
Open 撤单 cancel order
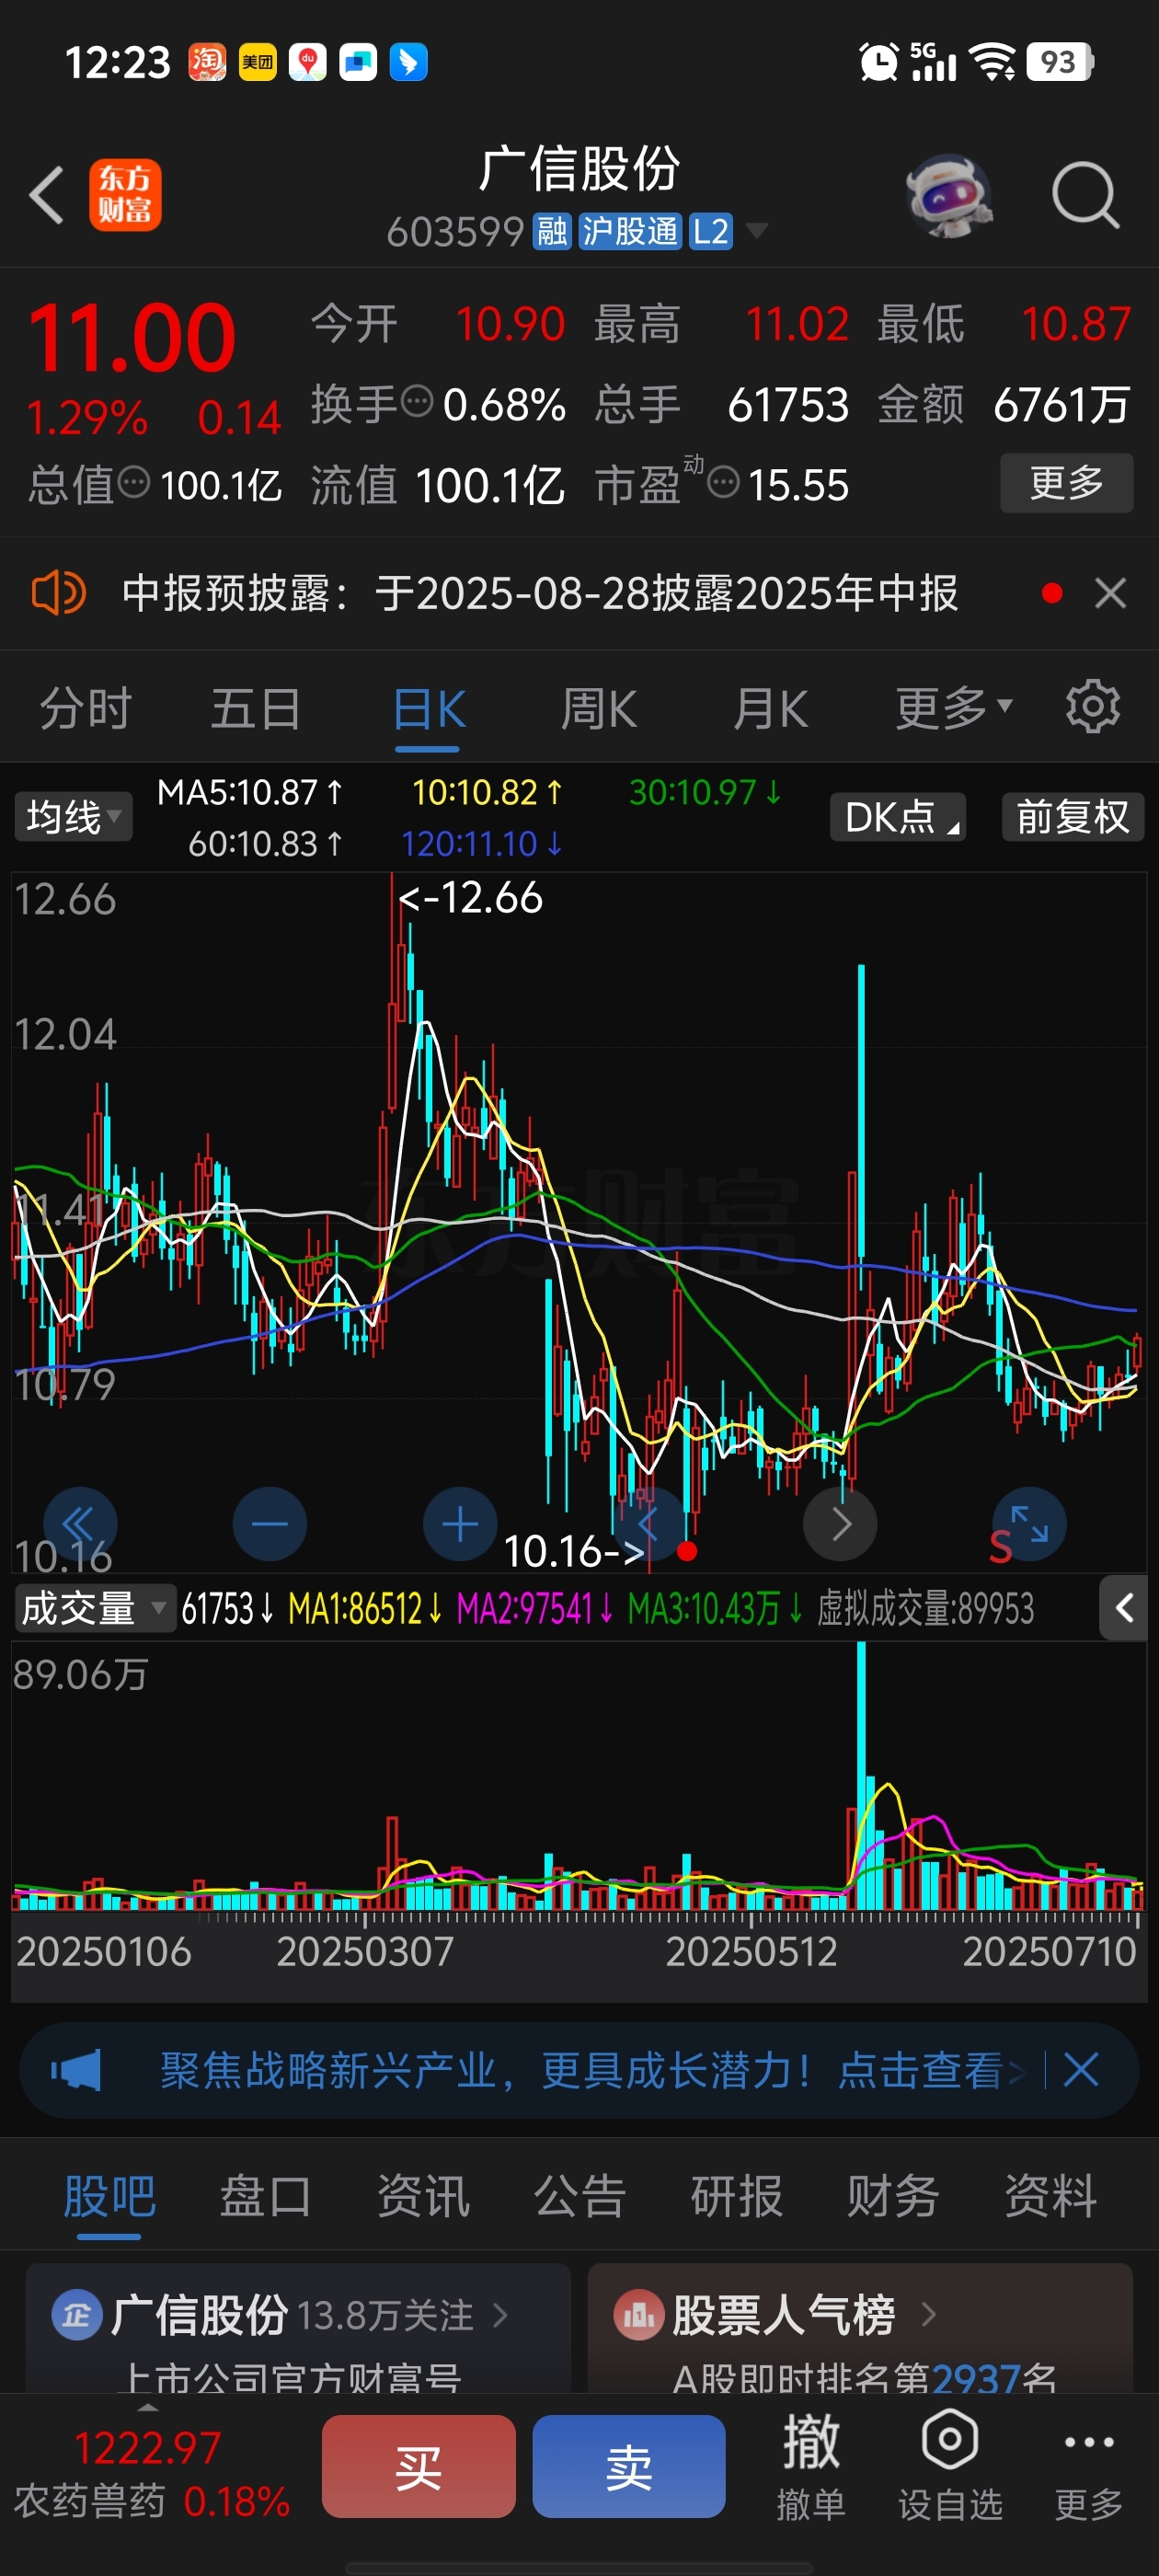pos(810,2466)
